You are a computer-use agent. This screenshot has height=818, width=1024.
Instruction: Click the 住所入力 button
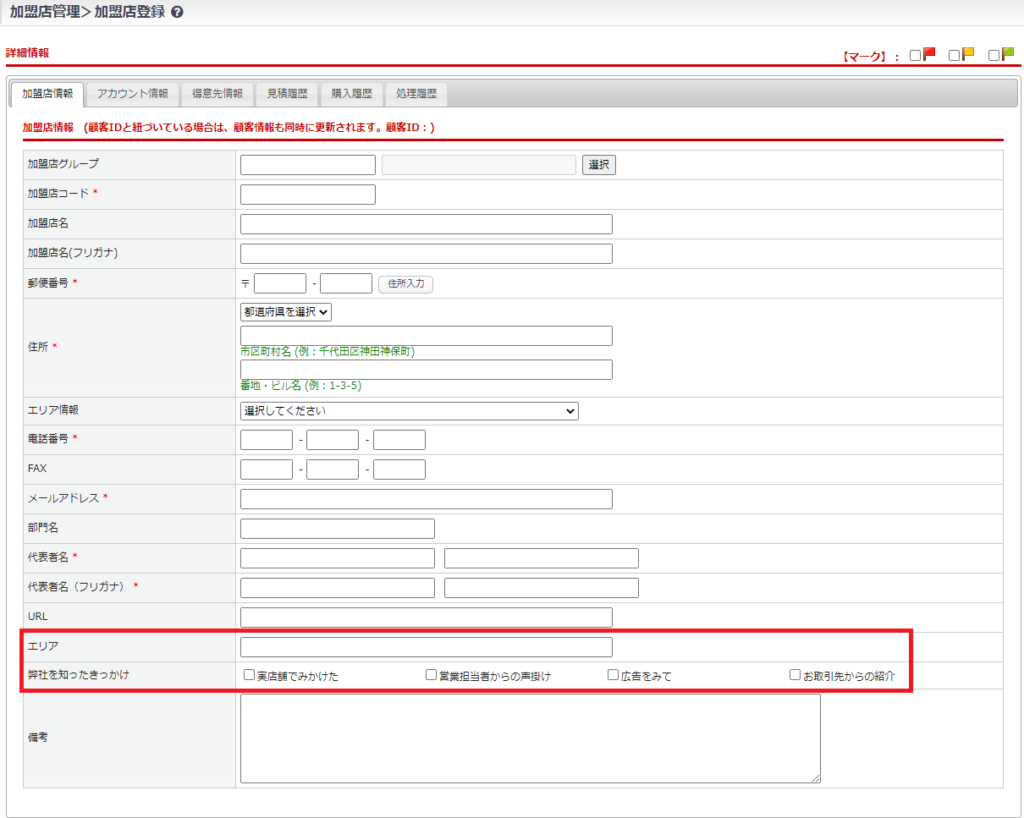tap(405, 284)
